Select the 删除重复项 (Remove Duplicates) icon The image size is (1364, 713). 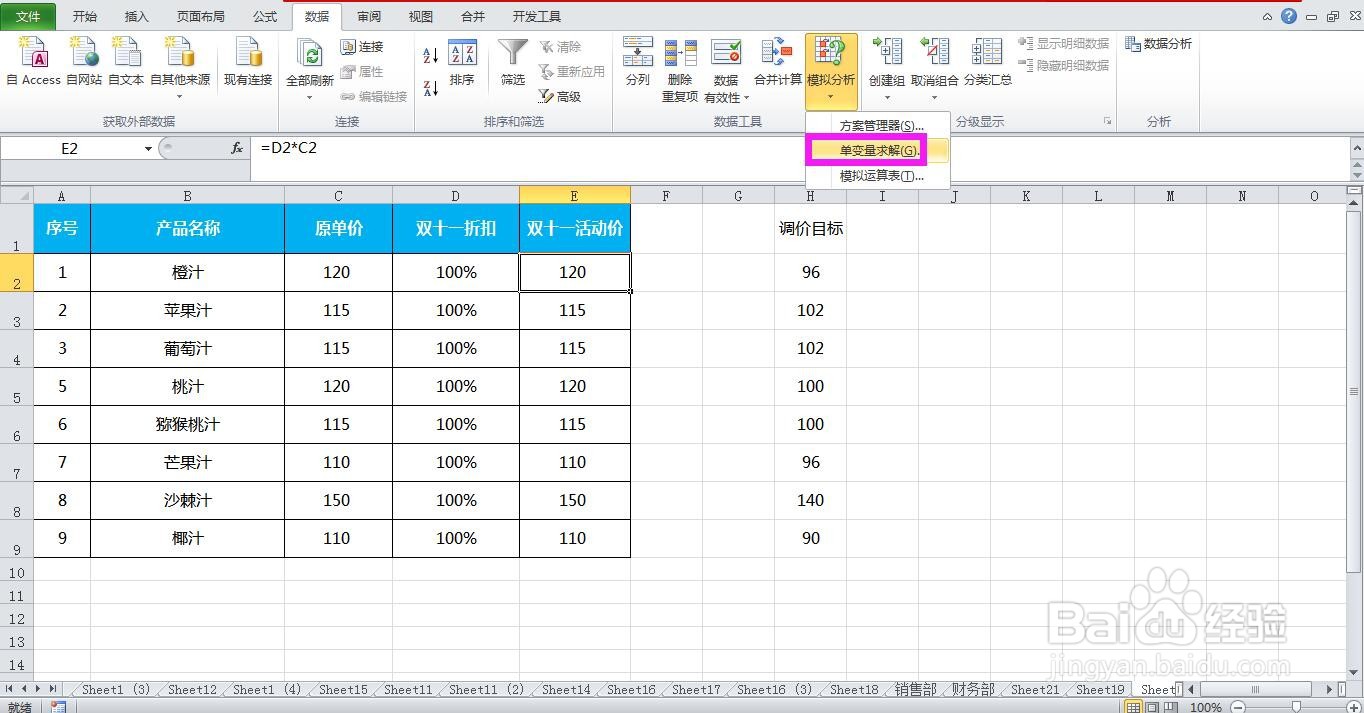pos(681,60)
